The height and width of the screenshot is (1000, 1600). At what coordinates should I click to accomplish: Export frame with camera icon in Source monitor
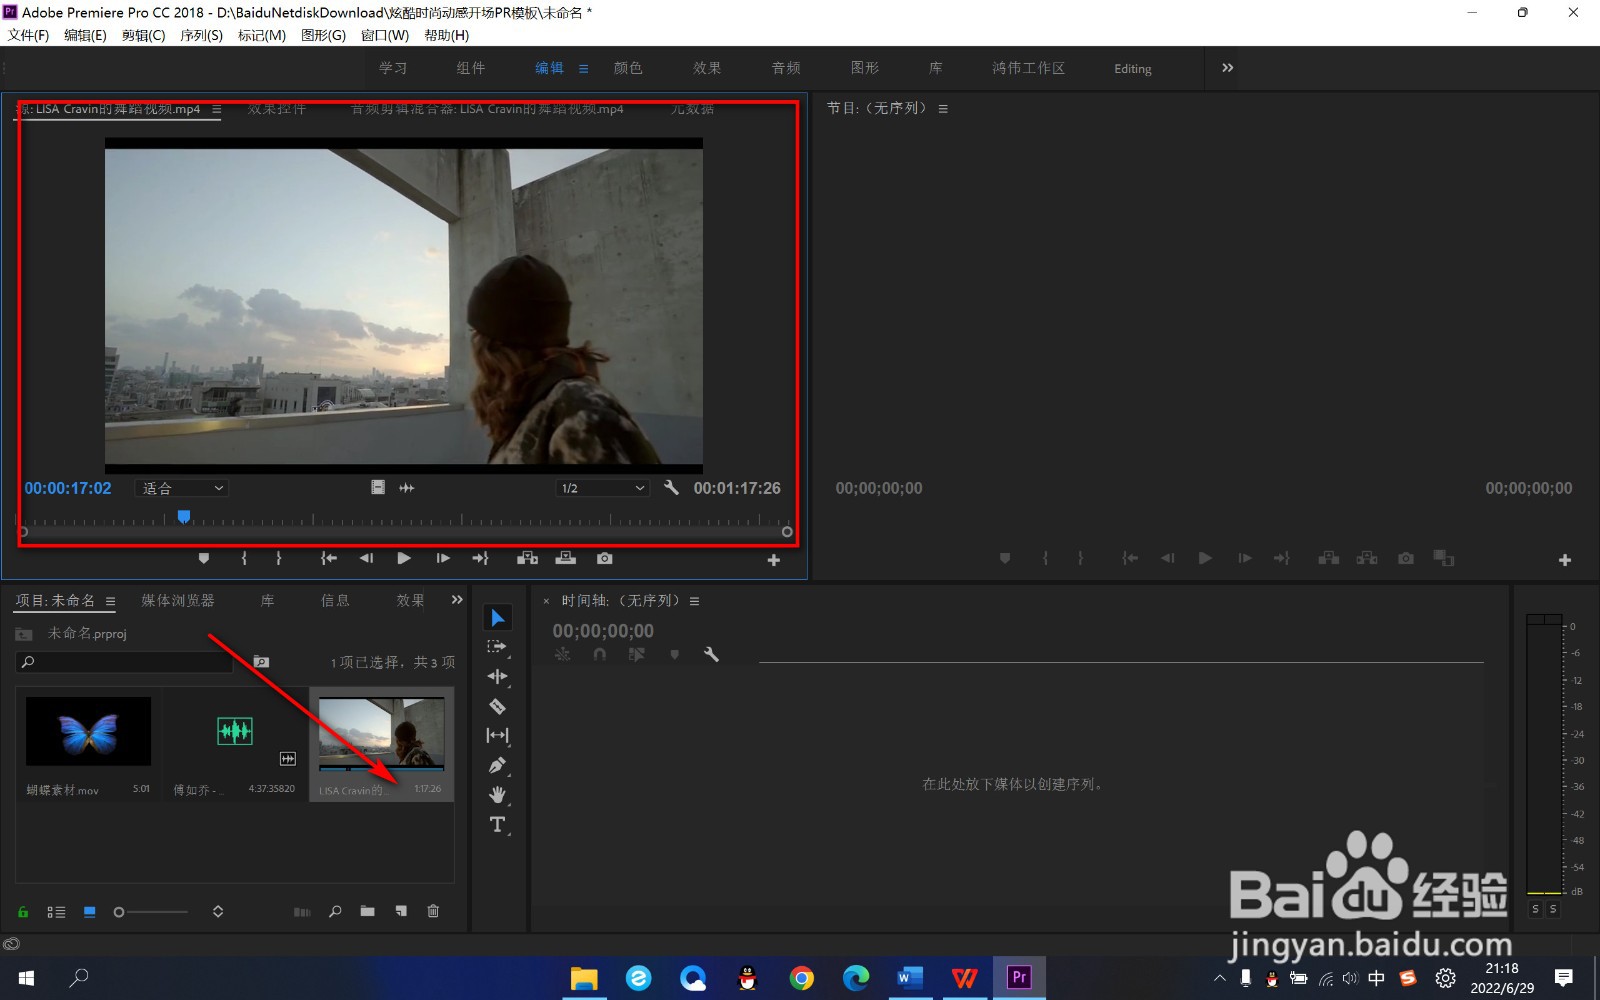605,558
